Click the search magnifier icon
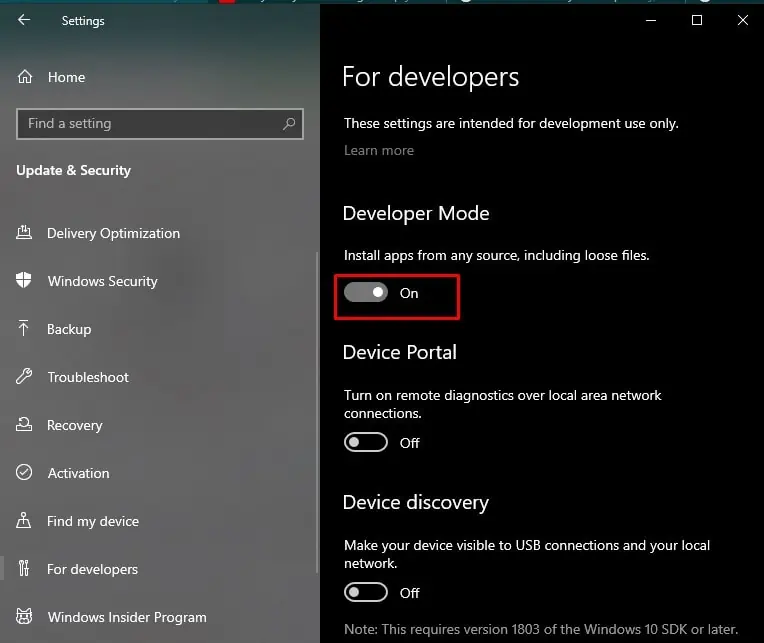764x643 pixels. click(x=289, y=124)
